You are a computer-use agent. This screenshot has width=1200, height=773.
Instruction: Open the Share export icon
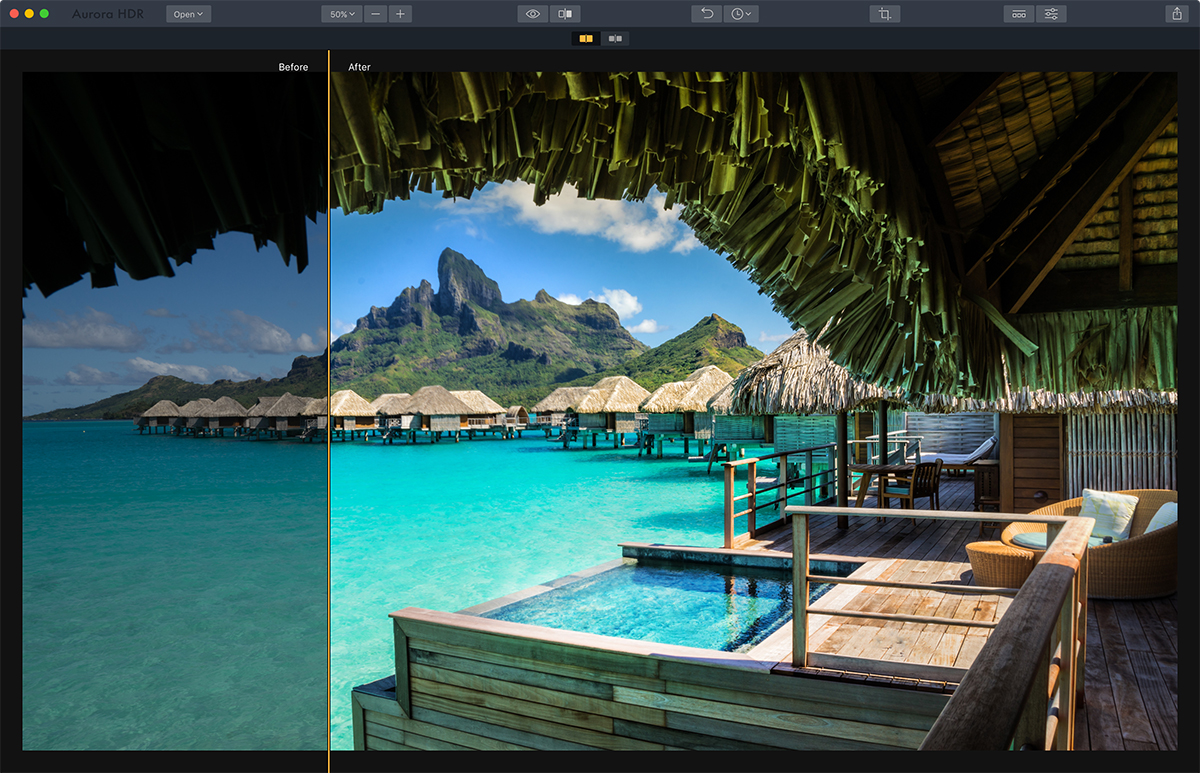(x=1175, y=14)
